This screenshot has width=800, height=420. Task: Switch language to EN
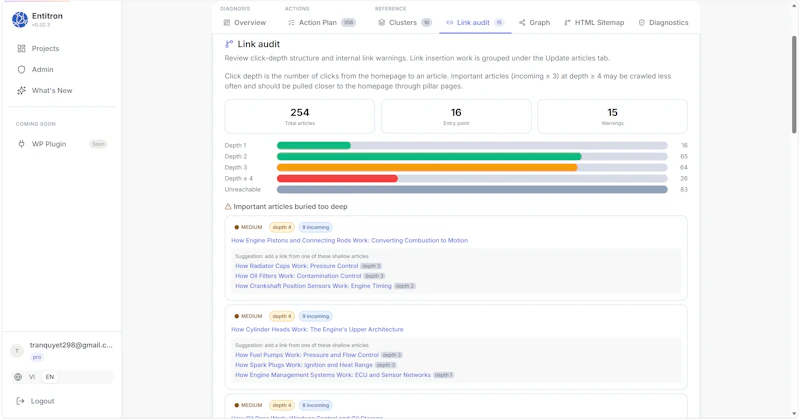click(x=49, y=377)
